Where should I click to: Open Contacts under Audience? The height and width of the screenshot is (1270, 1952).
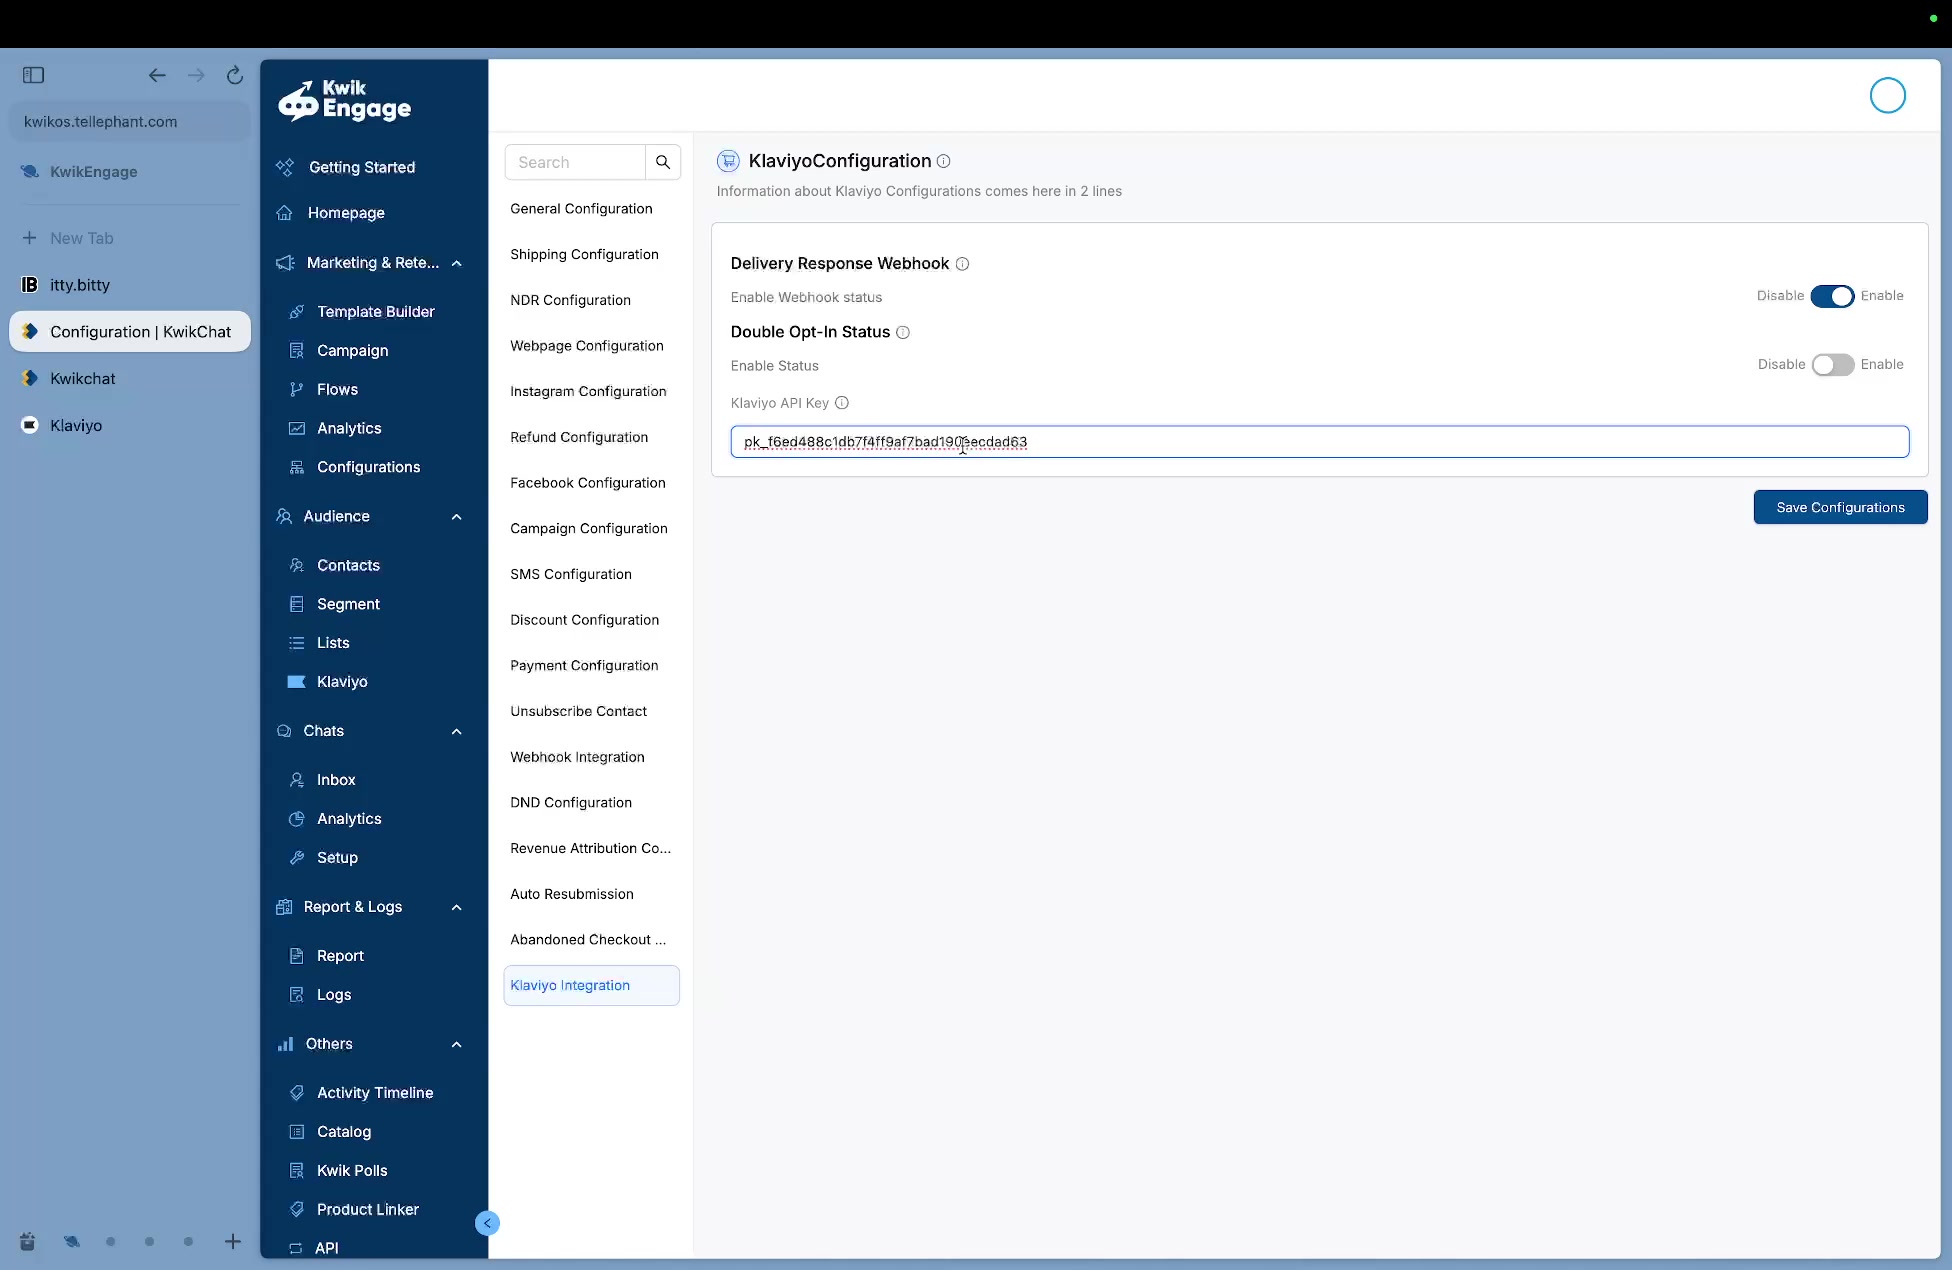click(x=348, y=566)
